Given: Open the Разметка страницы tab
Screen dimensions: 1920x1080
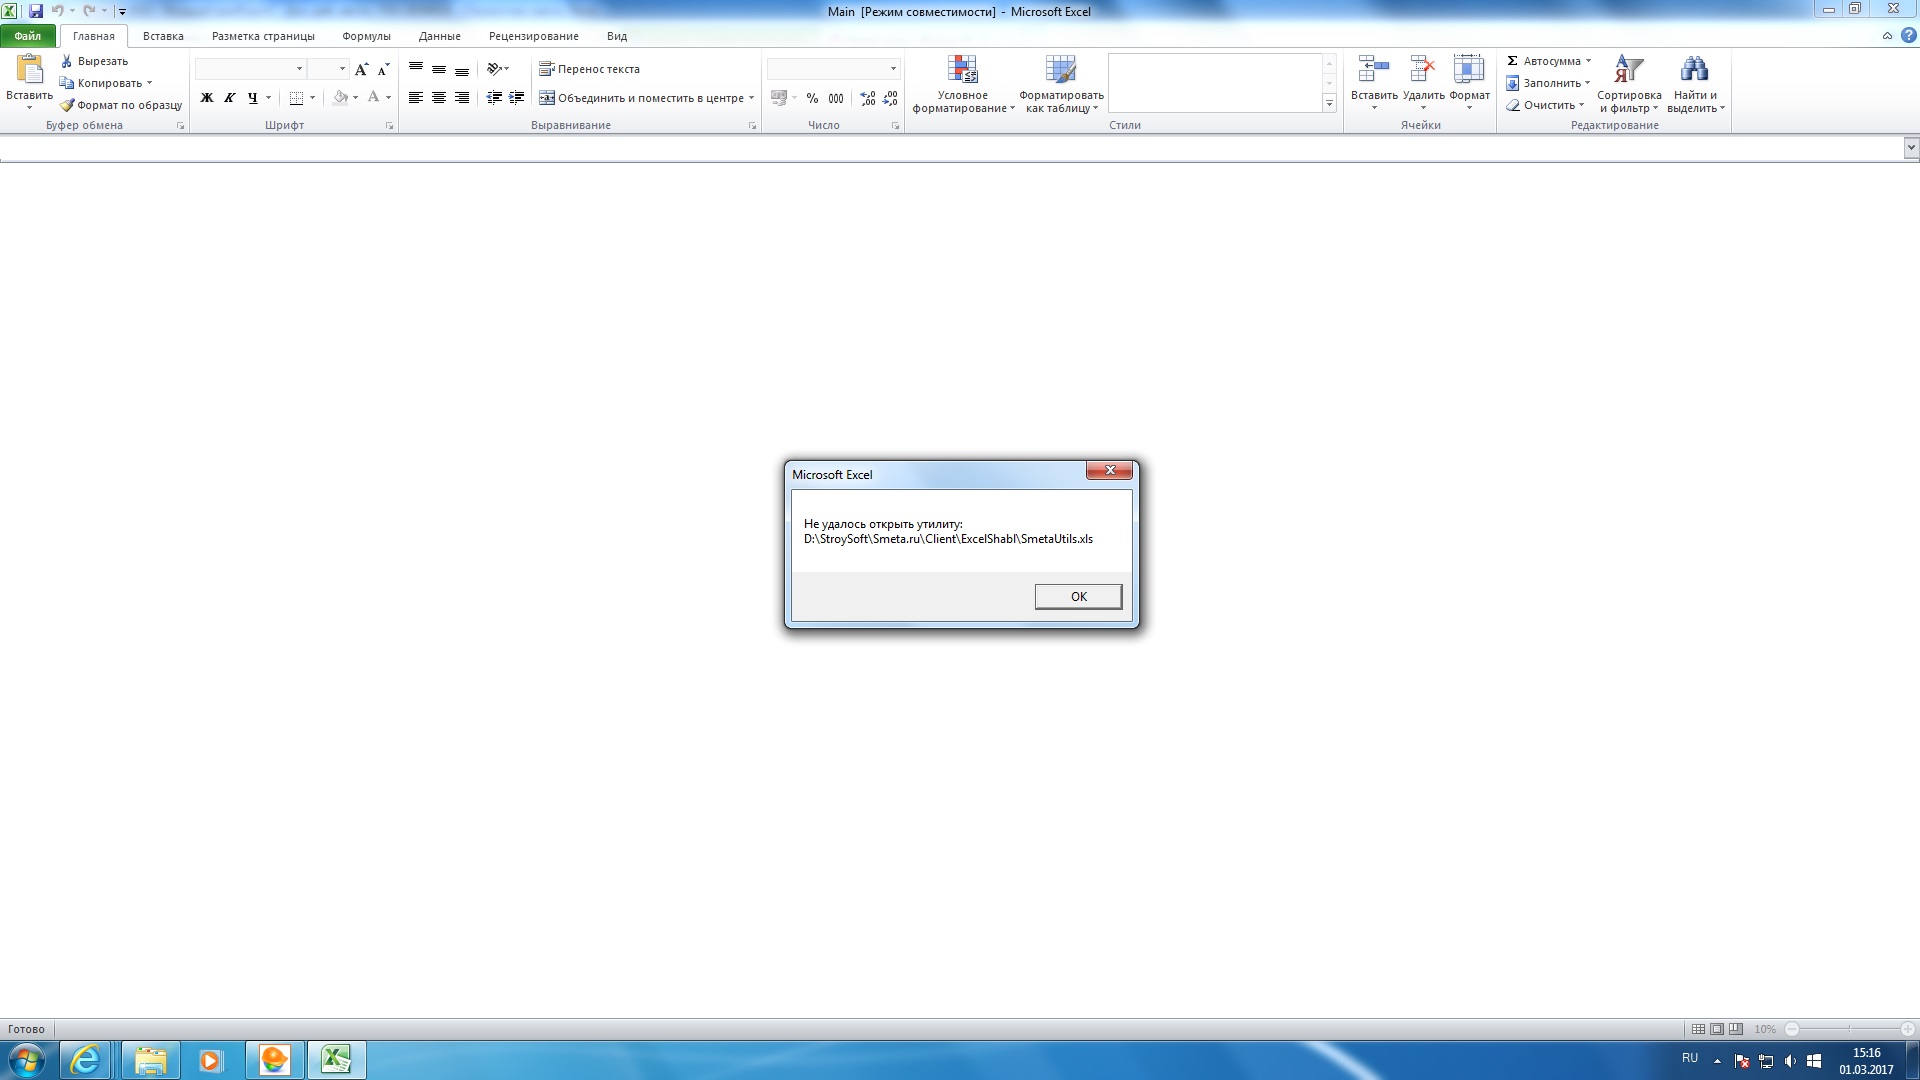Looking at the screenshot, I should pos(263,36).
